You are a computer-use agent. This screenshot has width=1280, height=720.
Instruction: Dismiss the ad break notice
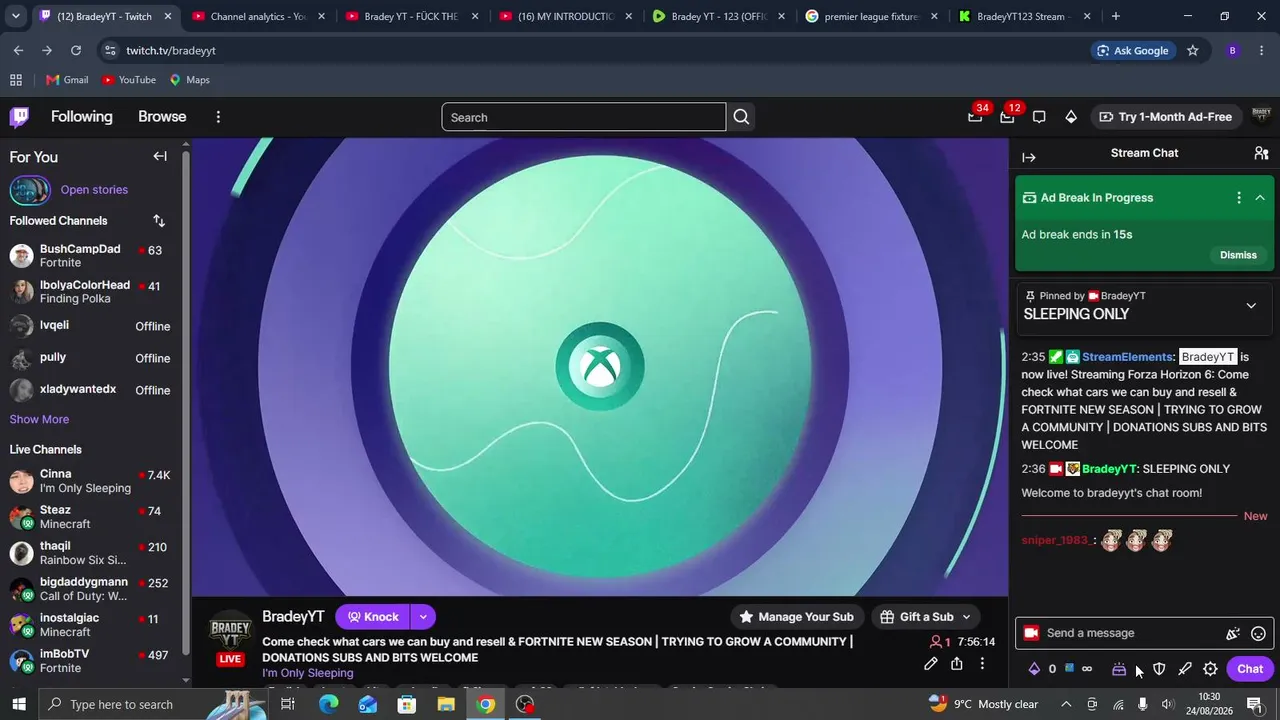(x=1238, y=255)
